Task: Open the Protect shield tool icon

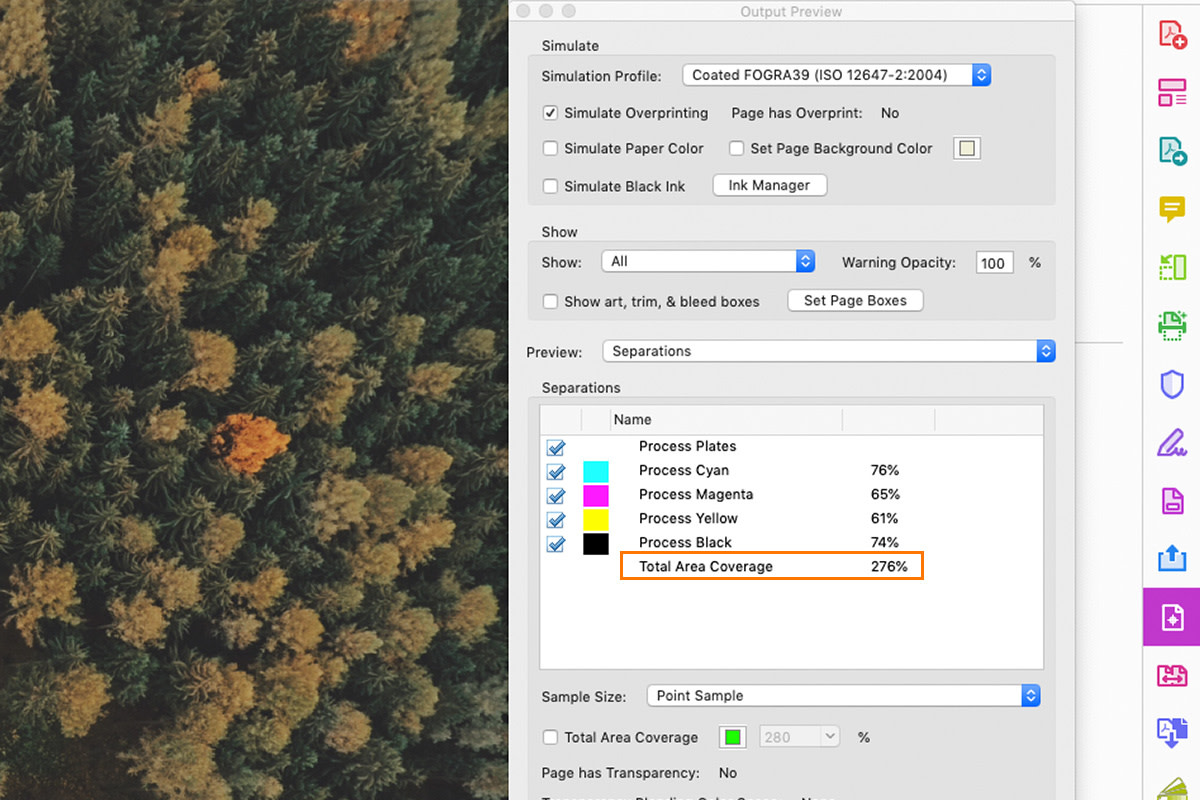Action: click(x=1171, y=384)
